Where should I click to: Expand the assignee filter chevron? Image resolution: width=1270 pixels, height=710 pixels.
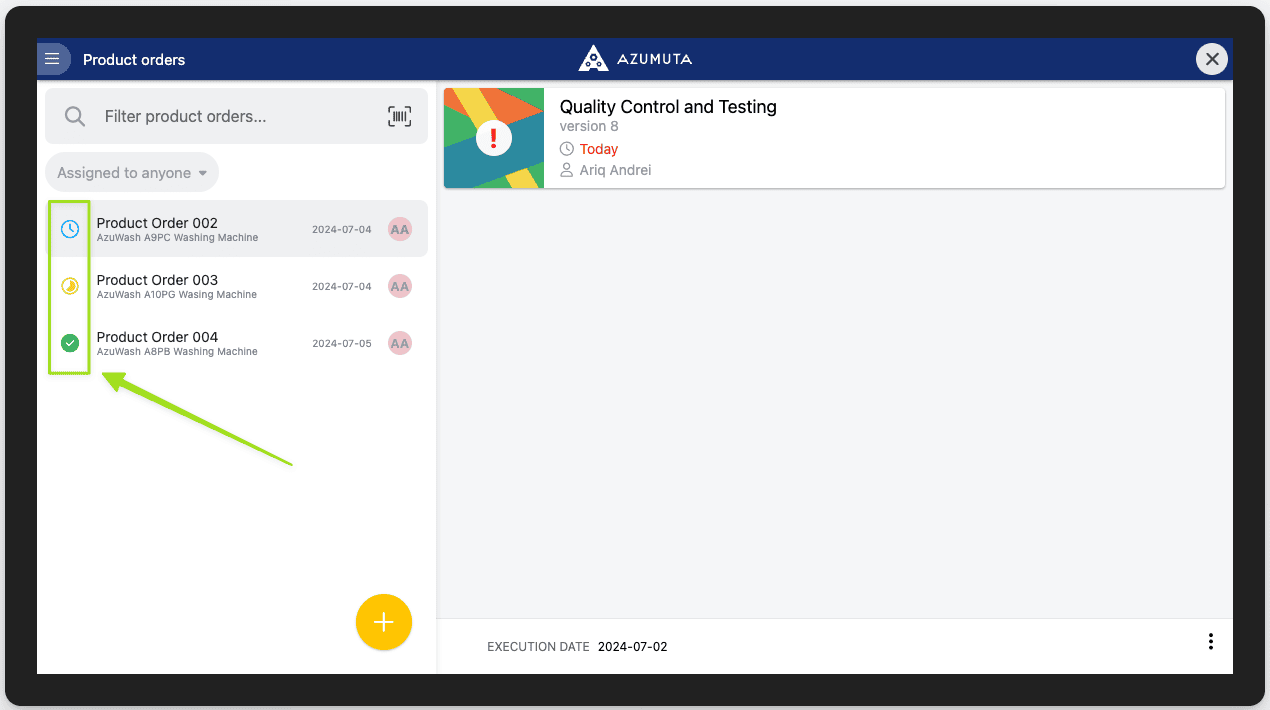[x=203, y=172]
